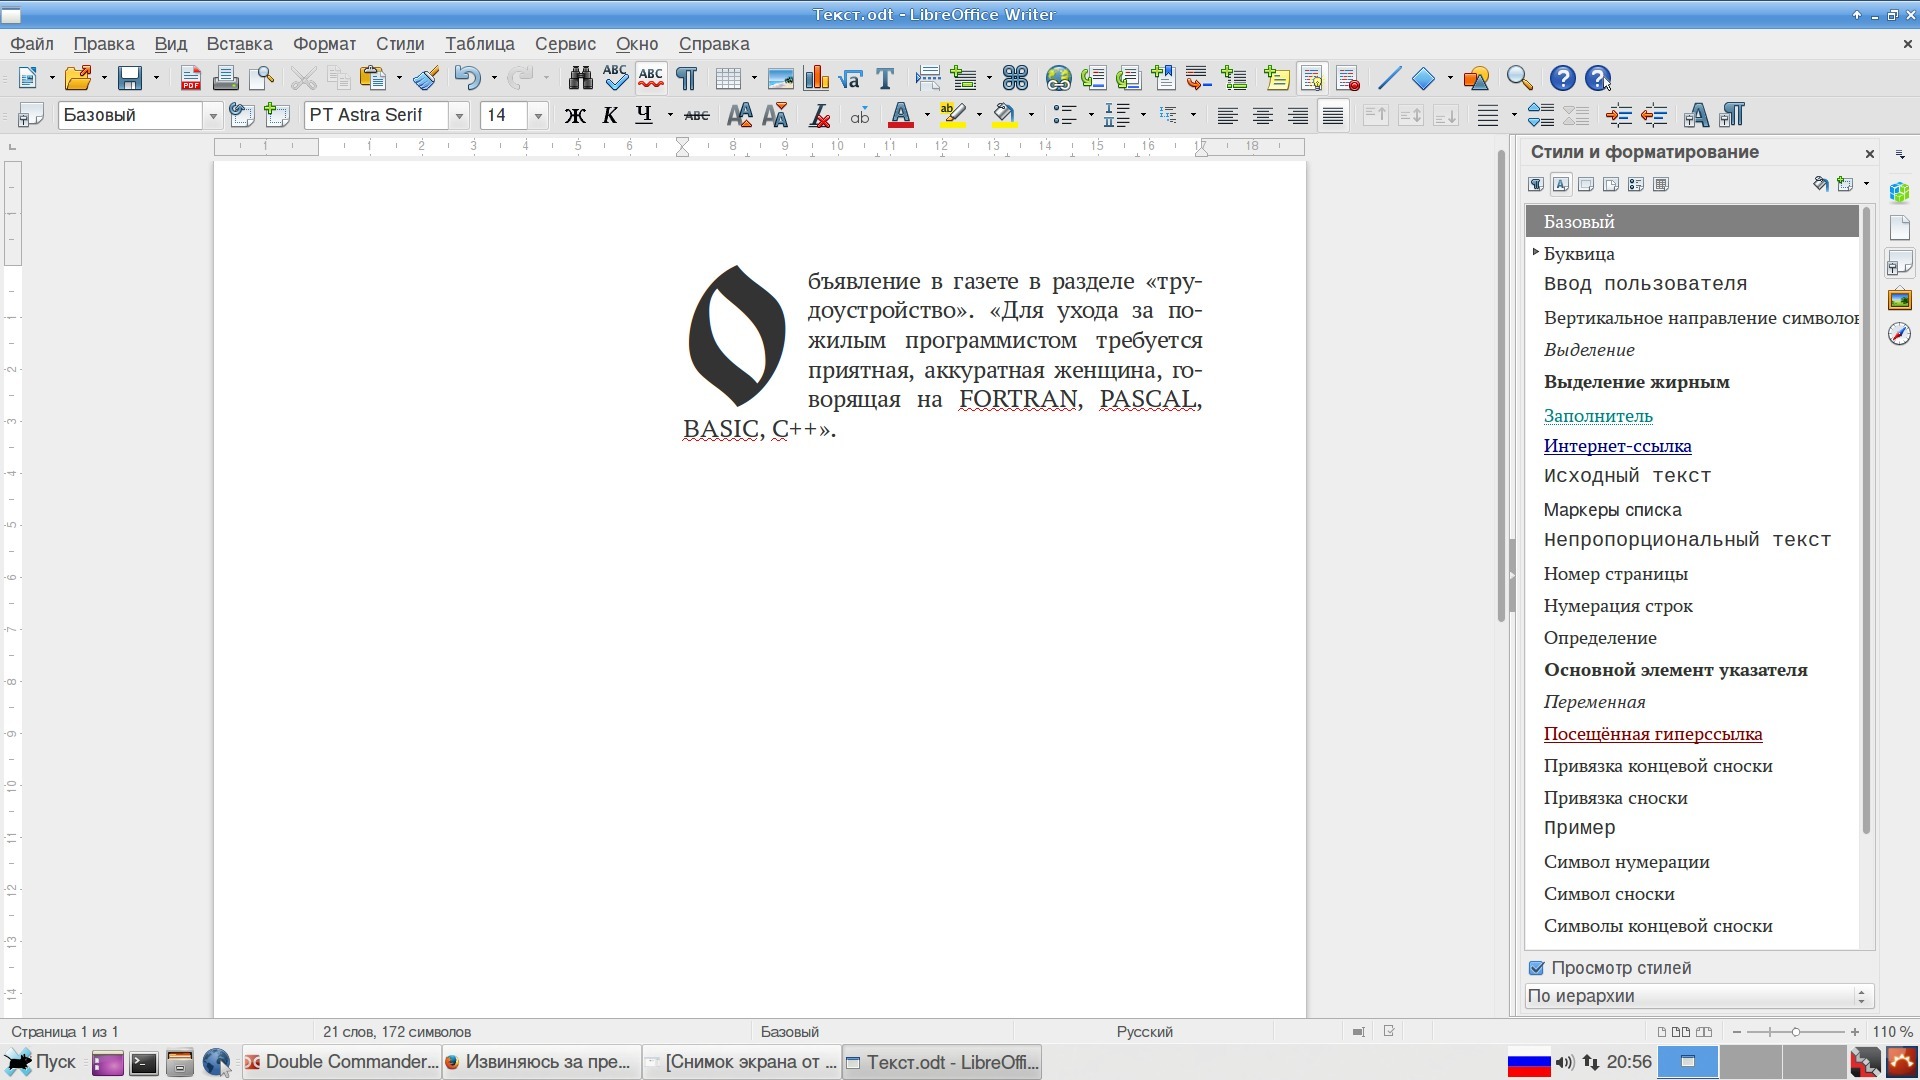Open Find and Replace binoculars
The width and height of the screenshot is (1920, 1080).
click(580, 78)
